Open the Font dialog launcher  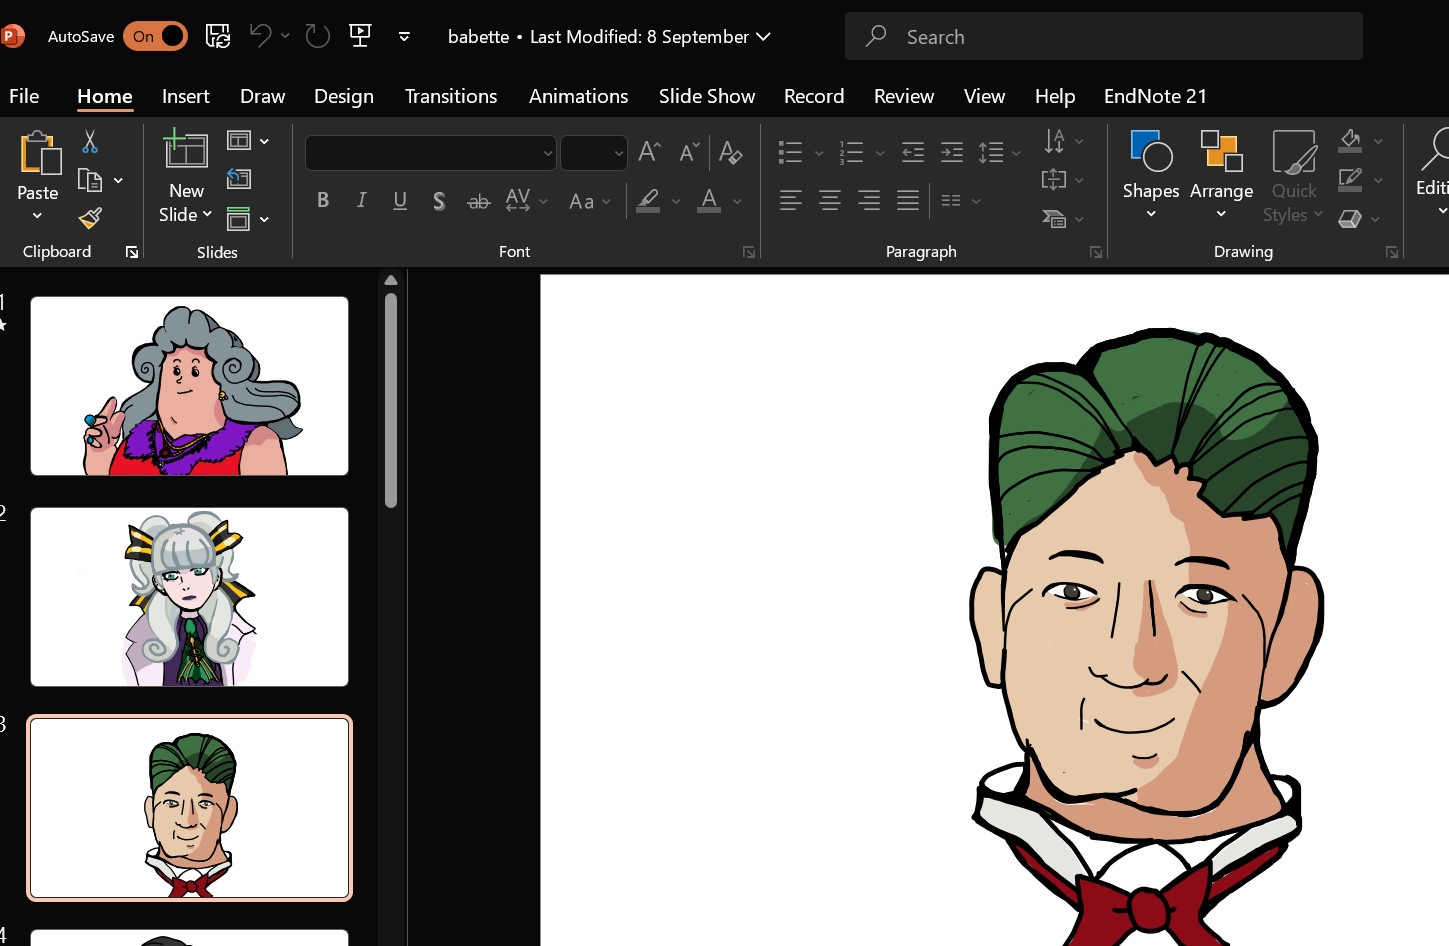(x=749, y=252)
